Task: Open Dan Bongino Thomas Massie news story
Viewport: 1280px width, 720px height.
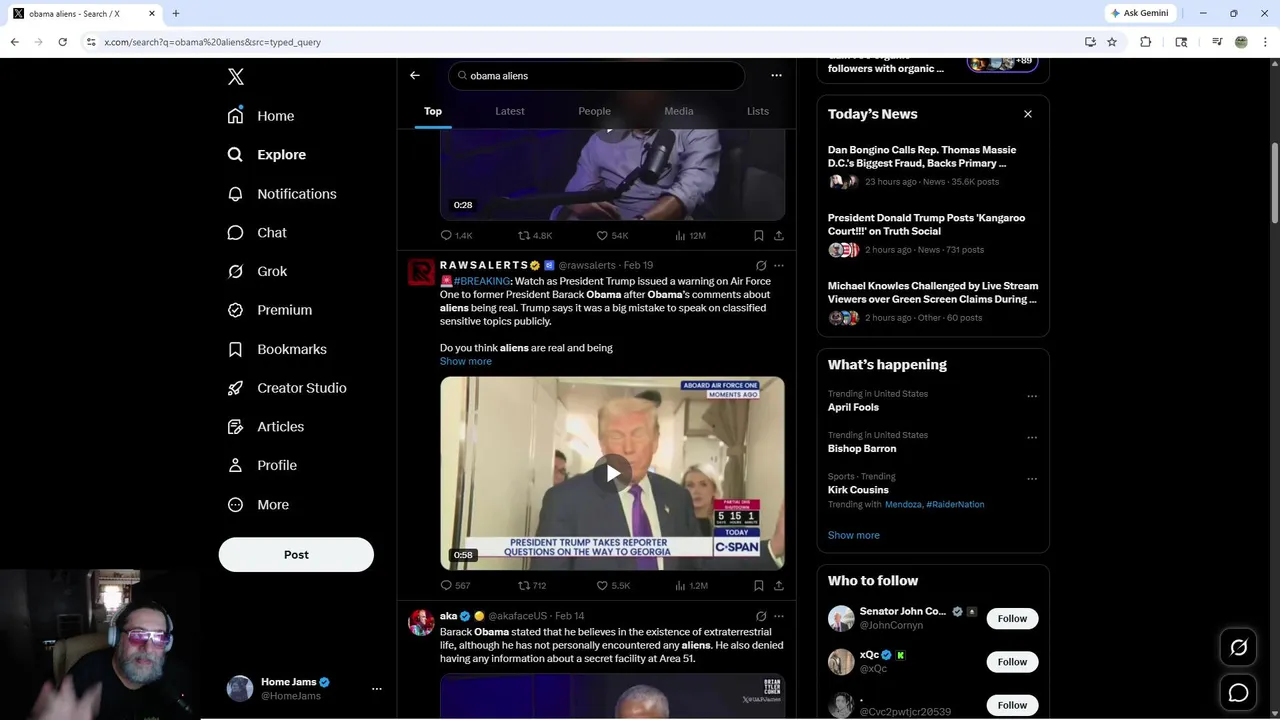Action: pos(933,165)
